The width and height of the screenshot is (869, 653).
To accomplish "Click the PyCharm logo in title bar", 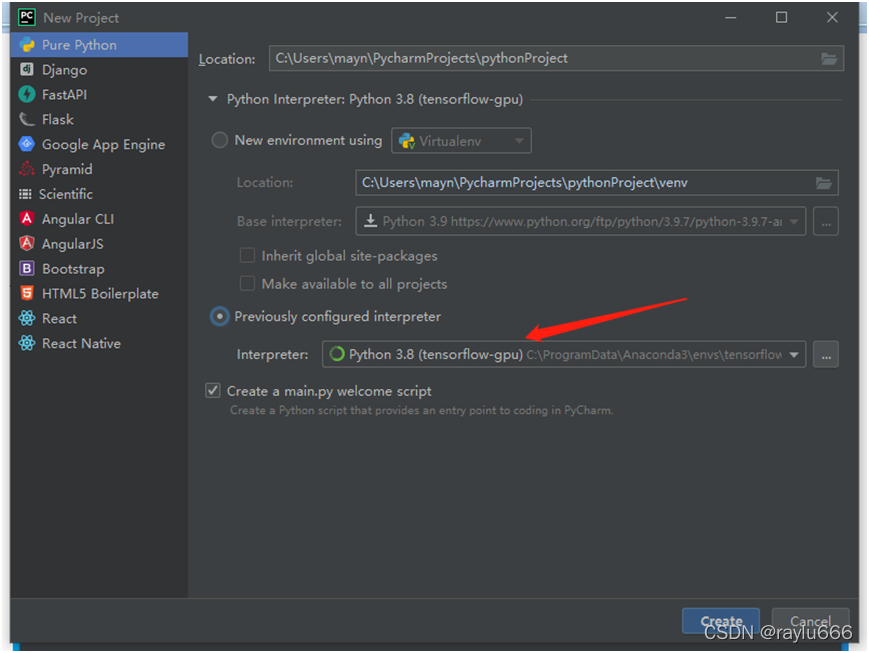I will tap(27, 17).
